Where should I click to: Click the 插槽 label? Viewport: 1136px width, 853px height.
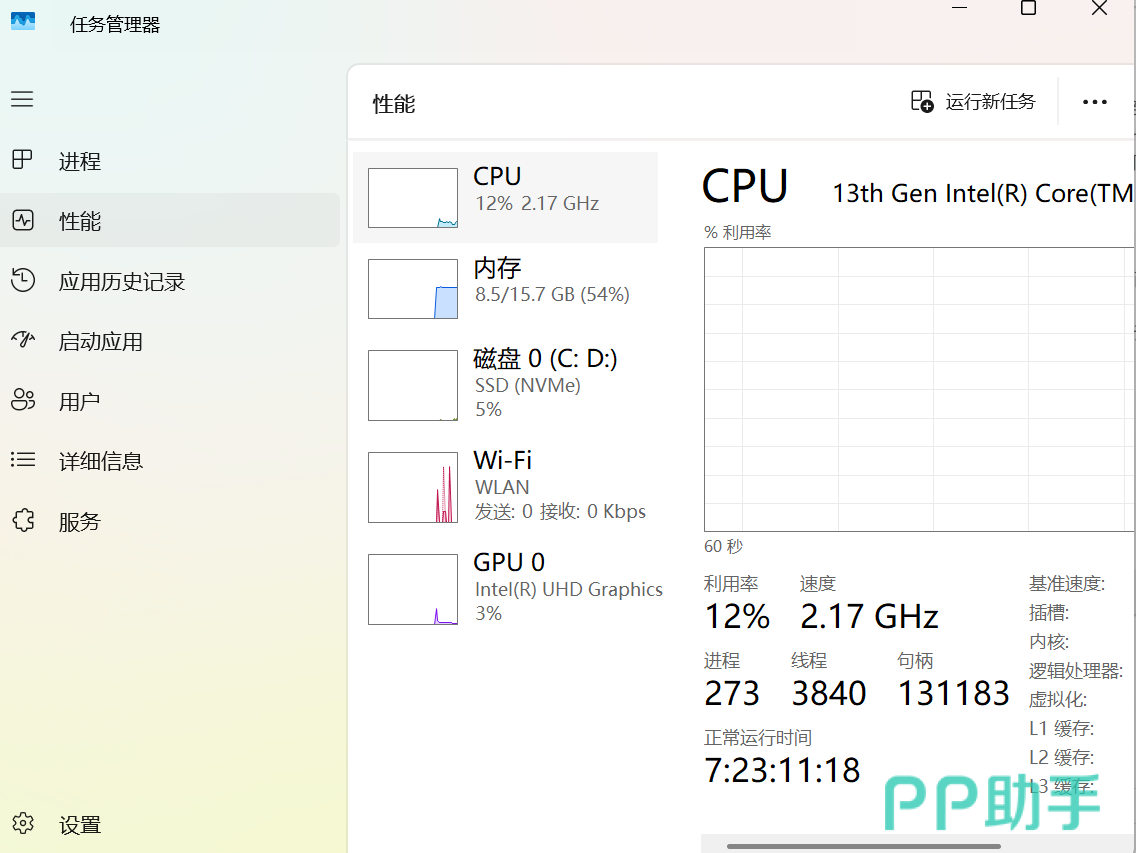coord(1049,612)
